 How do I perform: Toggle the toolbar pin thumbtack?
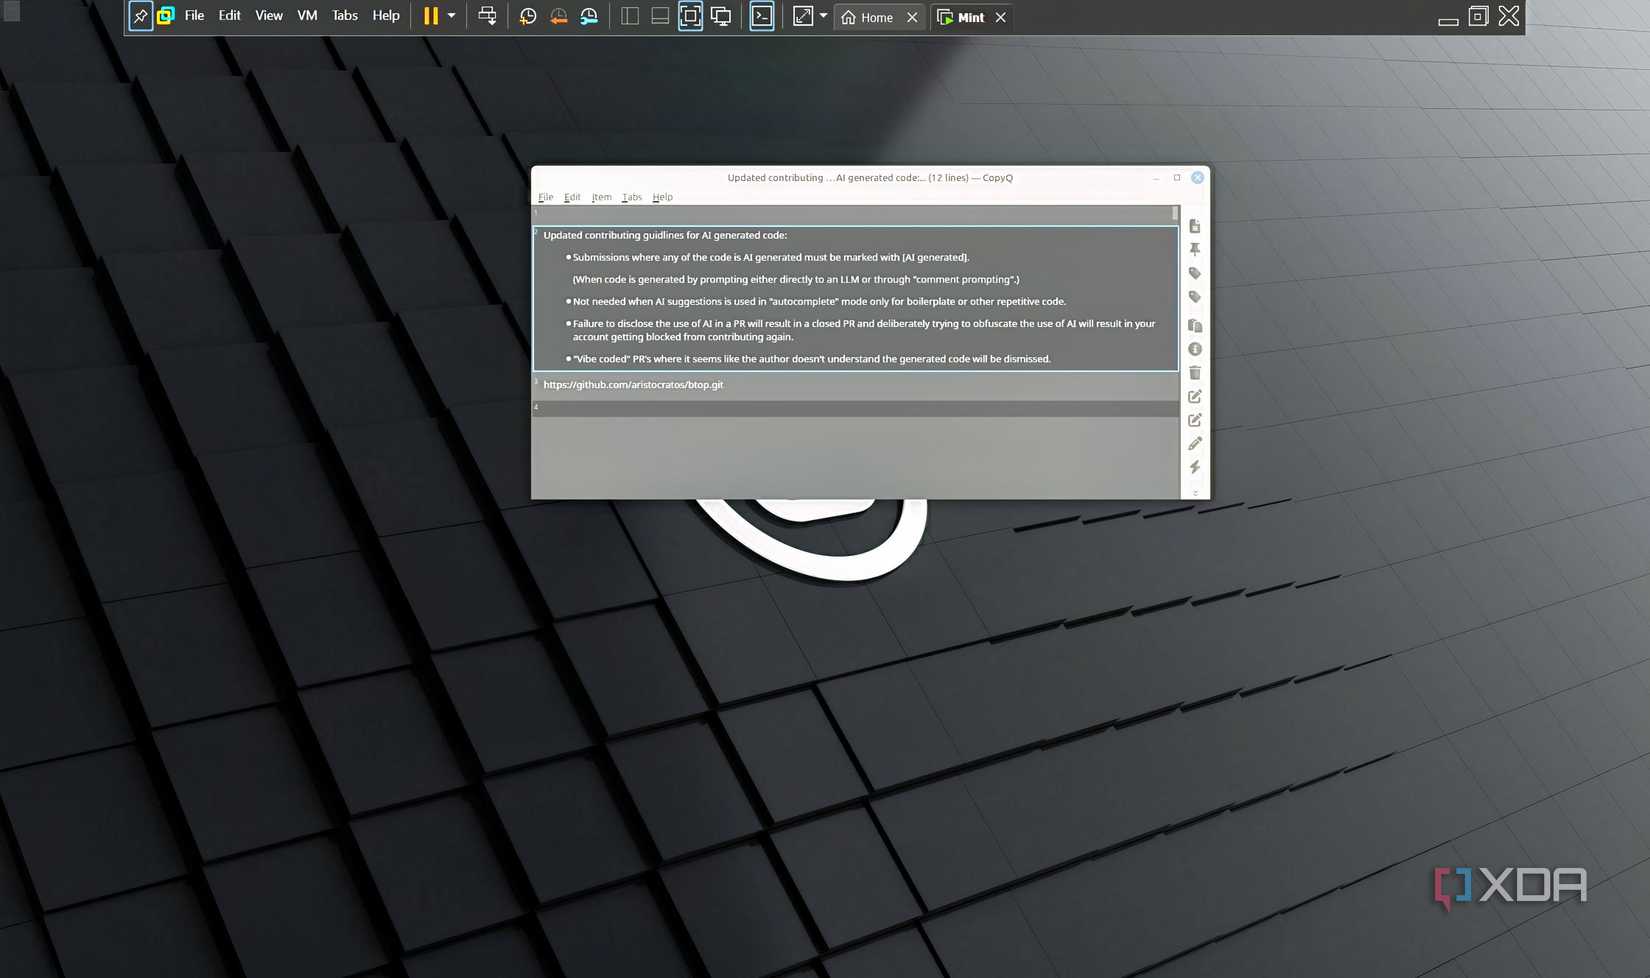point(140,15)
